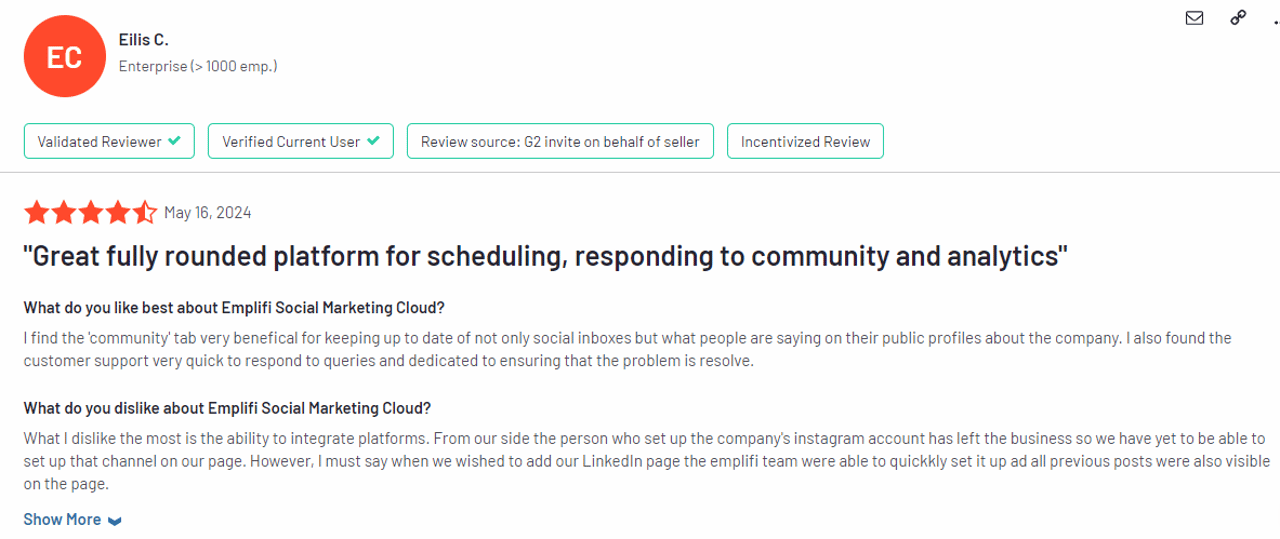Click the Verified Current User green checkmark
The height and width of the screenshot is (539, 1280).
point(374,141)
